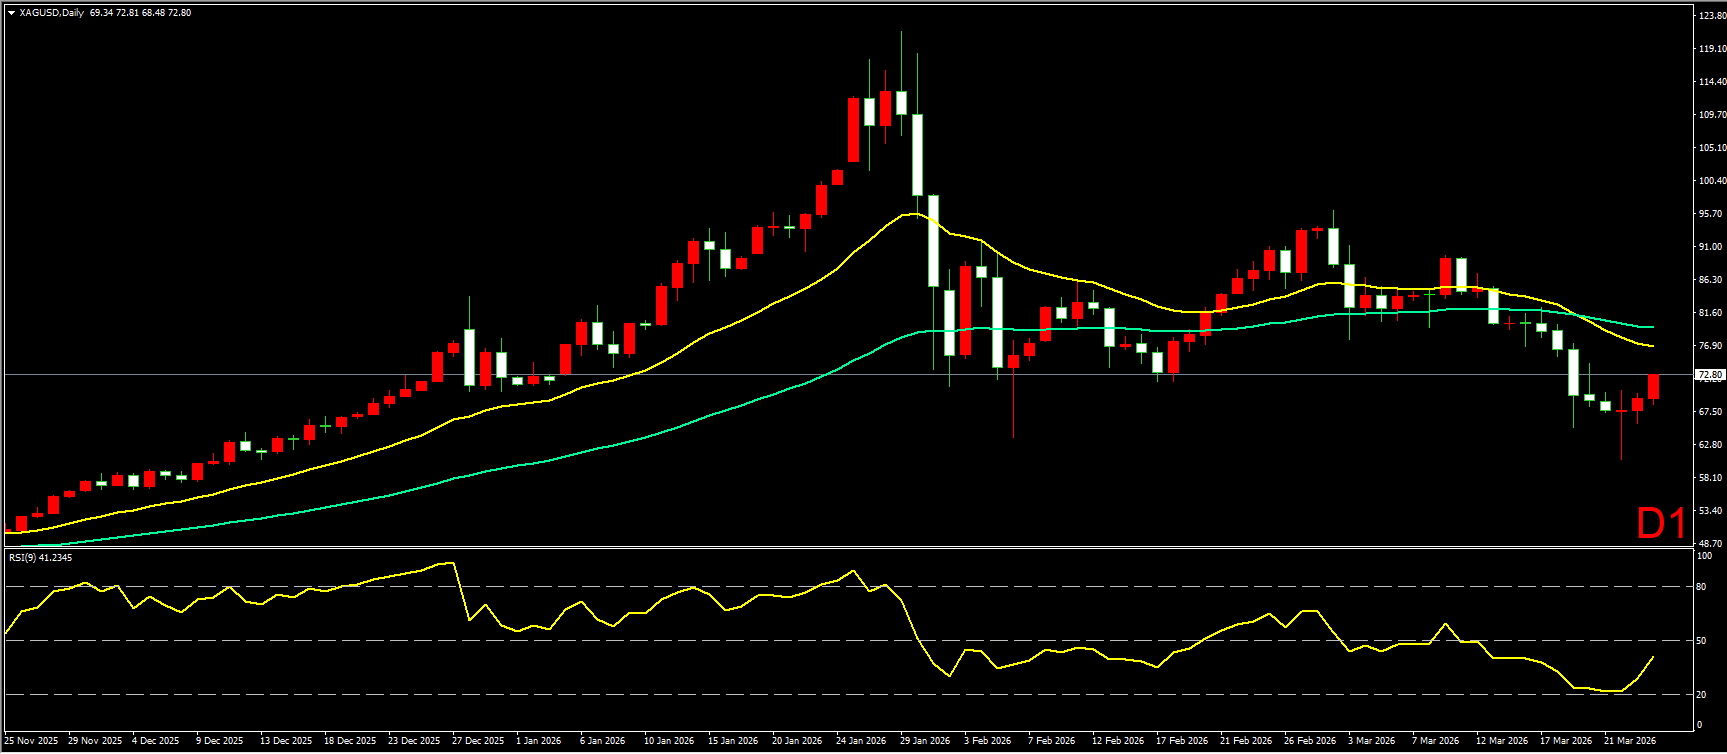Click the red D1 timeframe label
Image resolution: width=1727 pixels, height=754 pixels.
pos(1661,523)
